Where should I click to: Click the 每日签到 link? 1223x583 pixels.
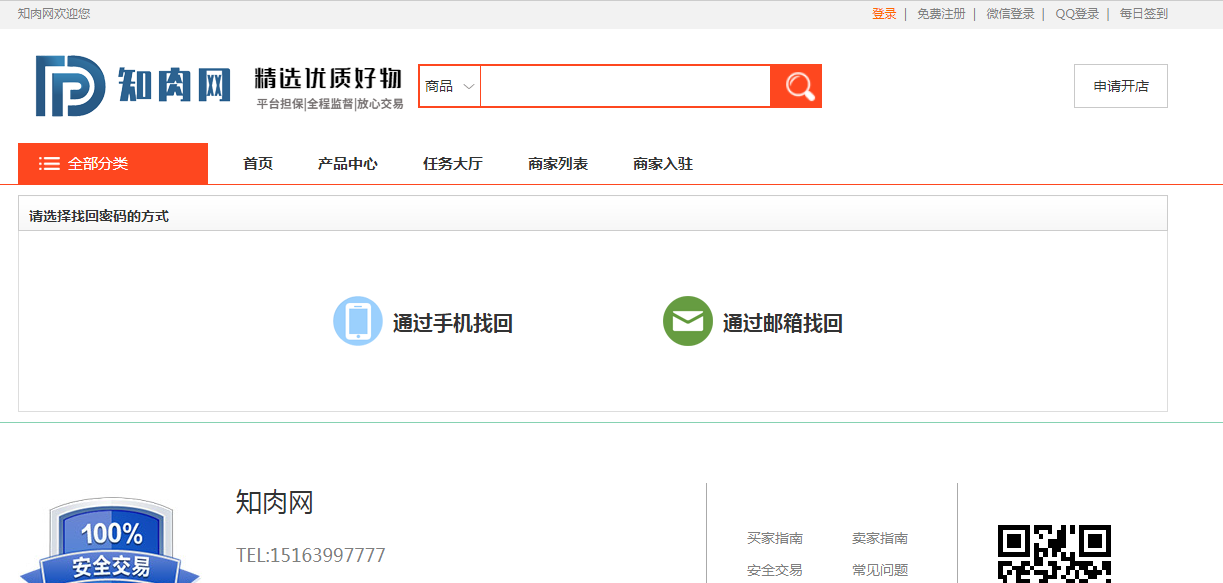coord(1143,14)
